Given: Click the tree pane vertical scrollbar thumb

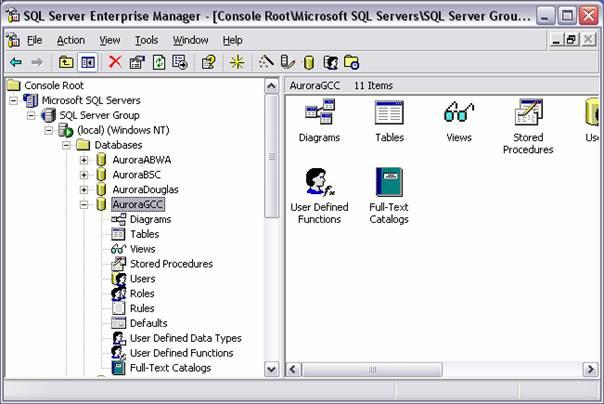Looking at the screenshot, I should point(272,156).
